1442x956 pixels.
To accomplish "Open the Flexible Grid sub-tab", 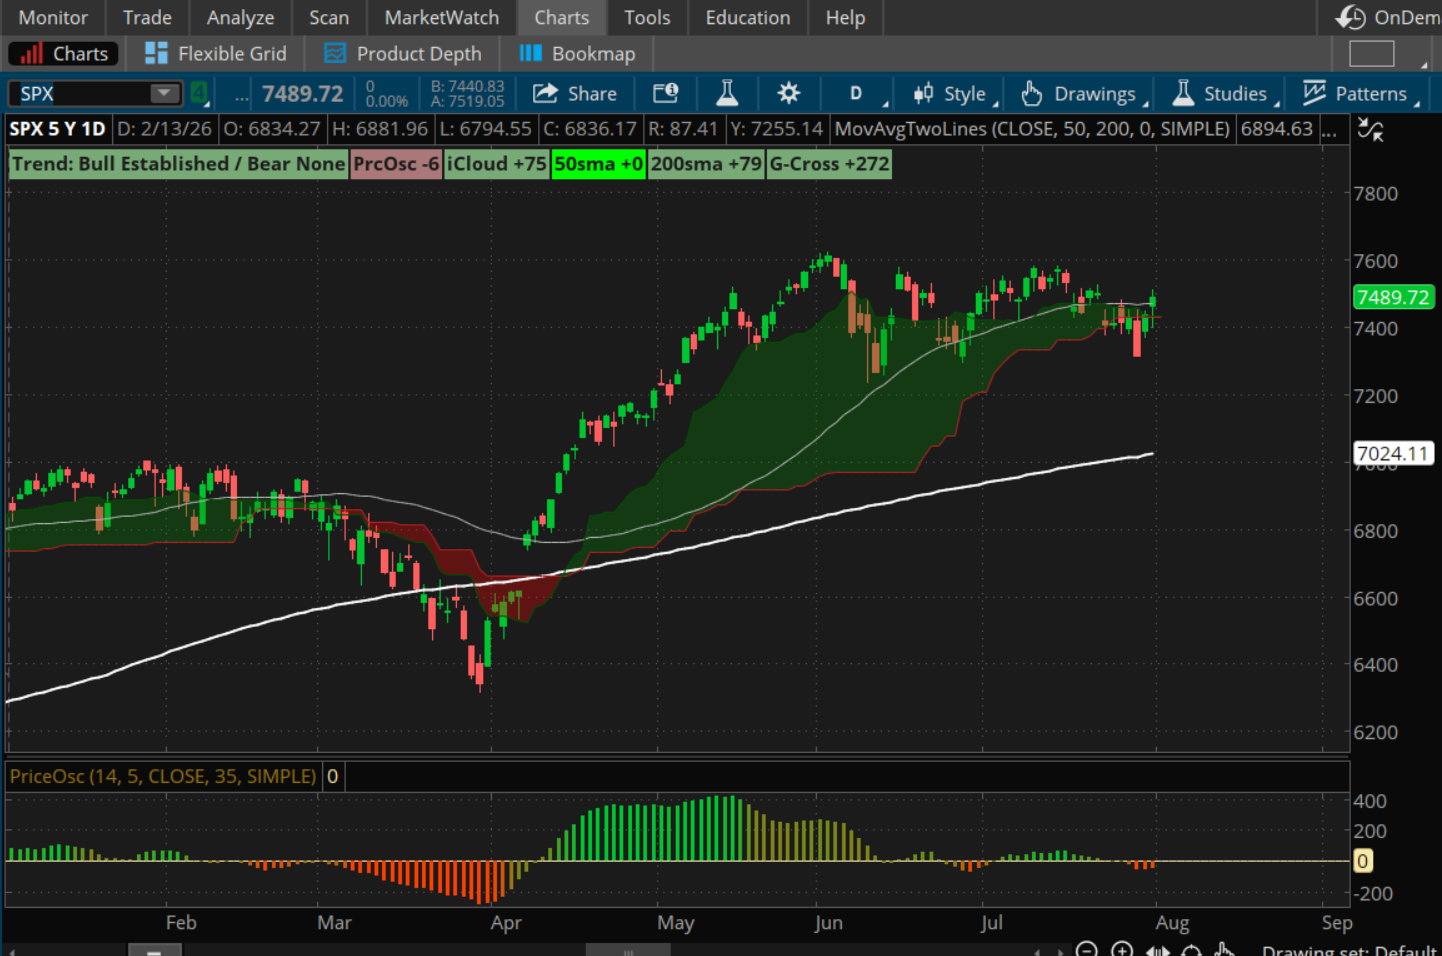I will (215, 54).
